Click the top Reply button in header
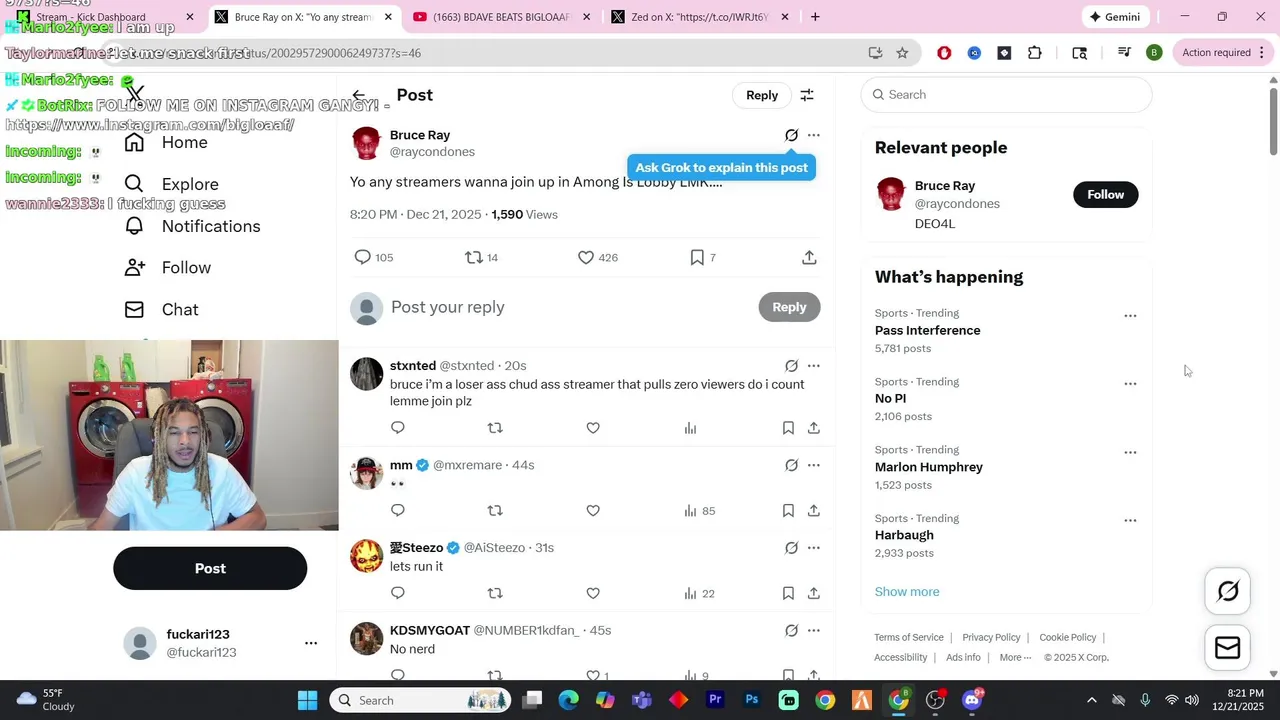The height and width of the screenshot is (720, 1280). click(762, 95)
